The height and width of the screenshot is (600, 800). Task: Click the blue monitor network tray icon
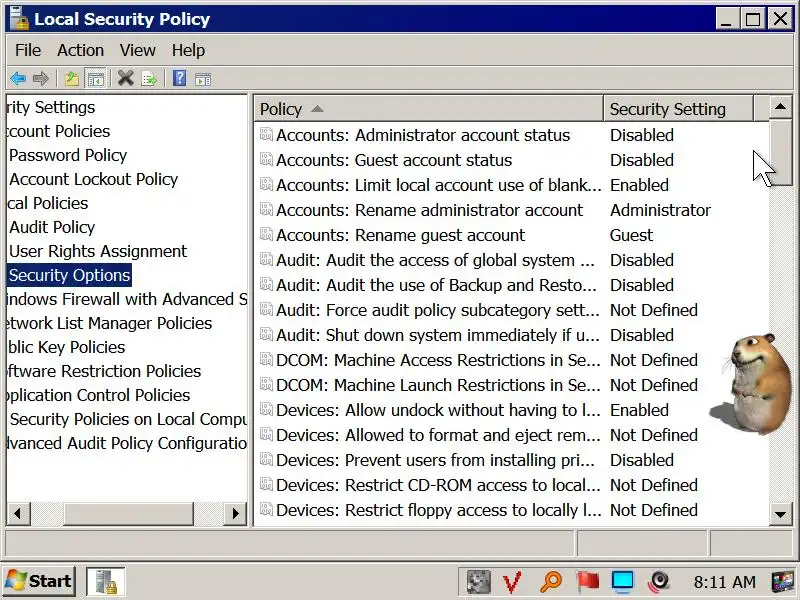click(623, 582)
